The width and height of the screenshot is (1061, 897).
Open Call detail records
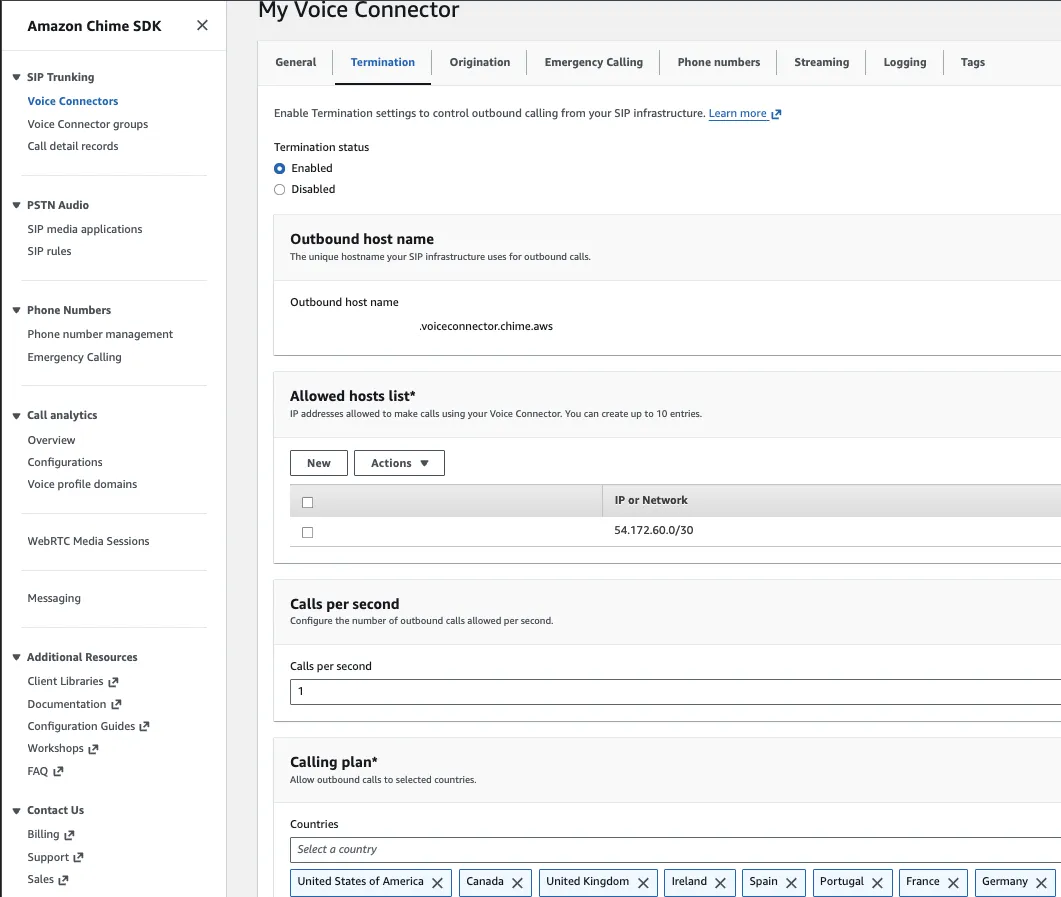[x=72, y=146]
